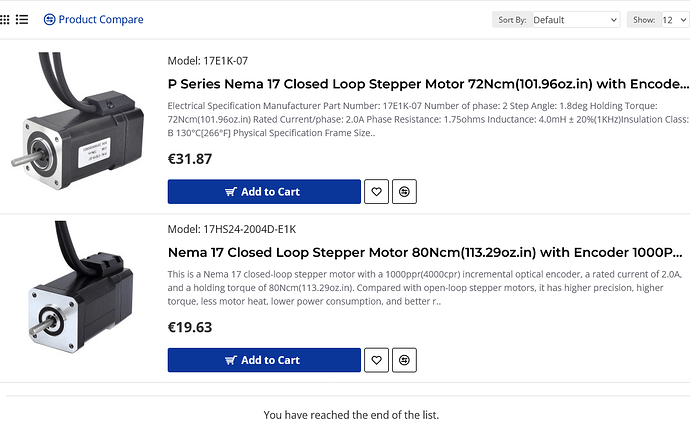Click cart icon on 80Ncm motor's button

pyautogui.click(x=231, y=360)
